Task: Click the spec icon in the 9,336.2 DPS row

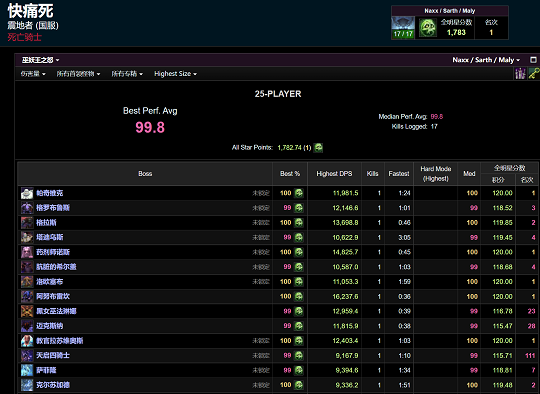Action: click(x=299, y=385)
